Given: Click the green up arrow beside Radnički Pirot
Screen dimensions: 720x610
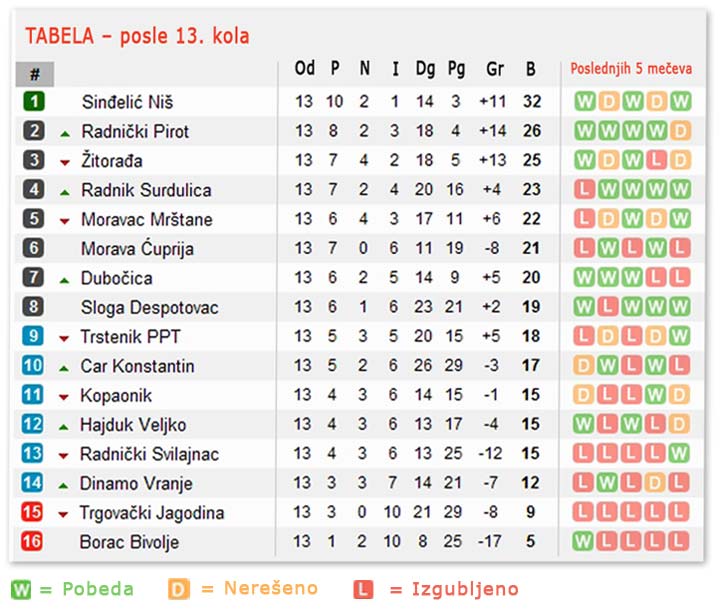Looking at the screenshot, I should click(65, 134).
